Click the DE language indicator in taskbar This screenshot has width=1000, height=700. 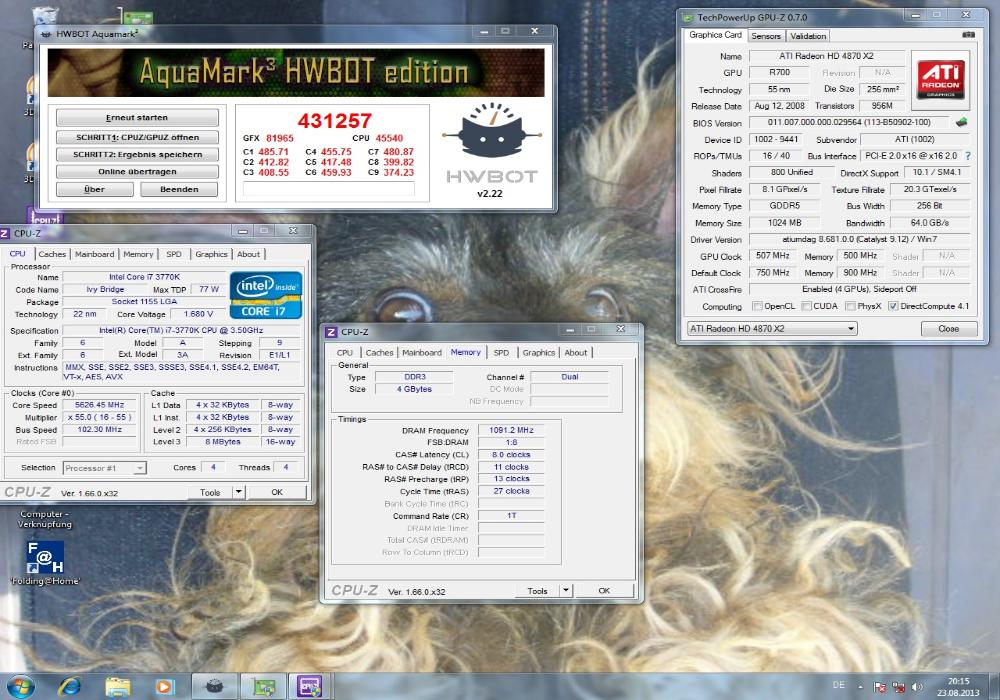pyautogui.click(x=839, y=685)
